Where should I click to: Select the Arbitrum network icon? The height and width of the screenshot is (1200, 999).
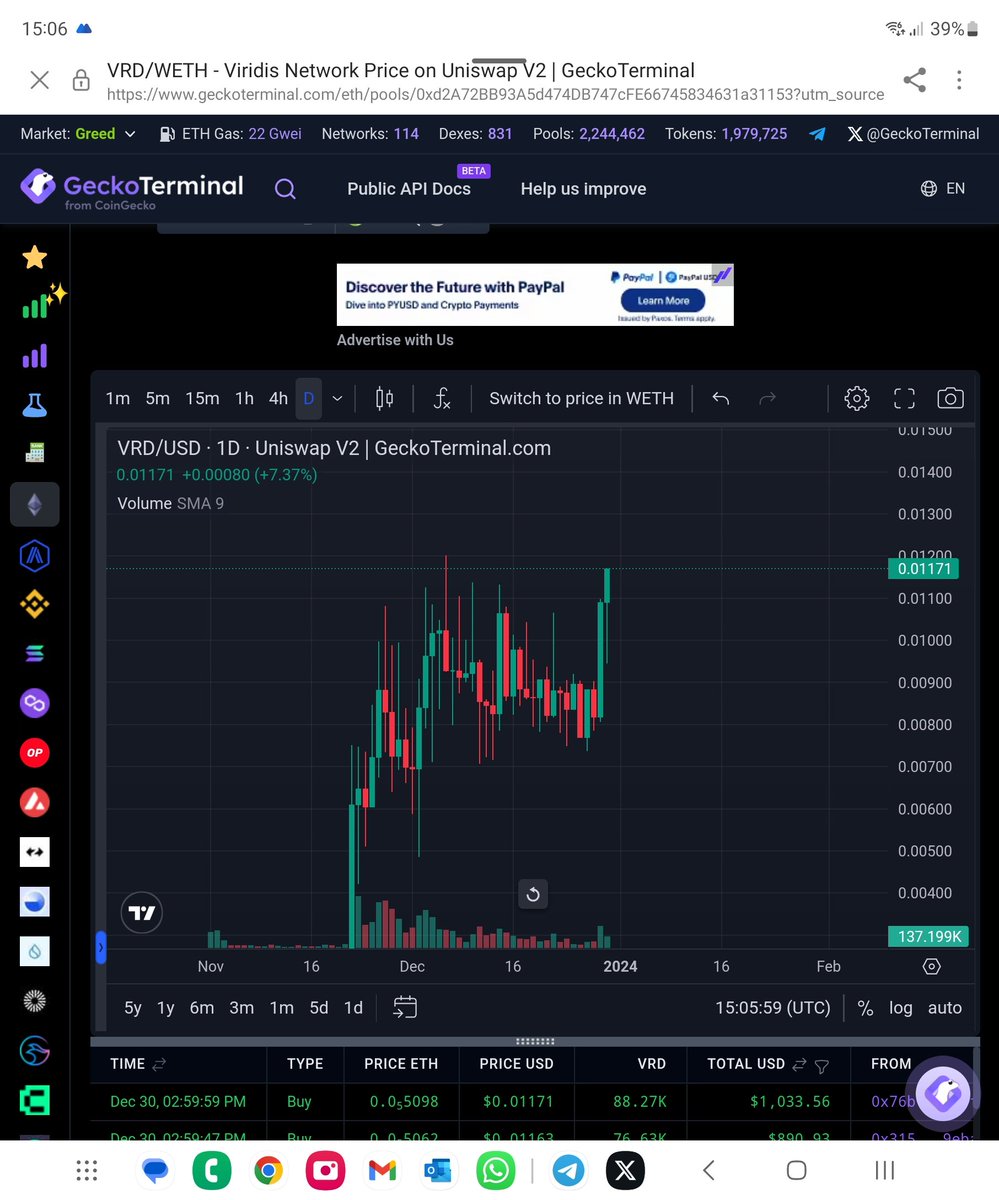(x=35, y=555)
